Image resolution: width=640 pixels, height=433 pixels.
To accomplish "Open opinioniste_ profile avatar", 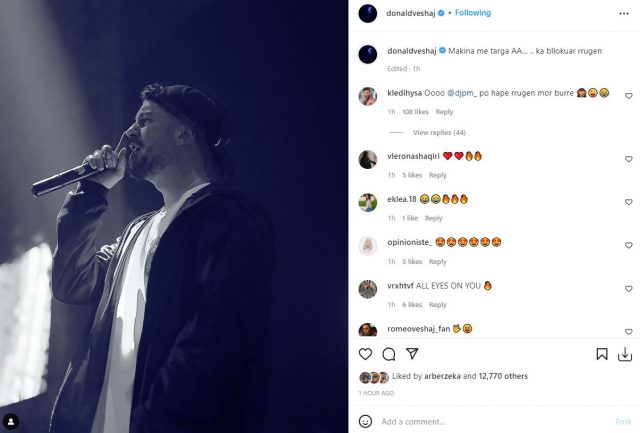I will (x=368, y=246).
